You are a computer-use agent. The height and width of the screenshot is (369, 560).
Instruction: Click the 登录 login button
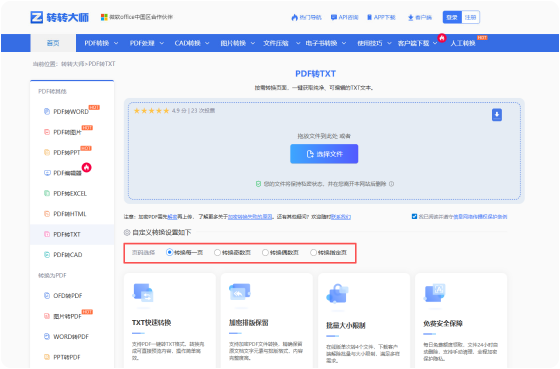[452, 17]
